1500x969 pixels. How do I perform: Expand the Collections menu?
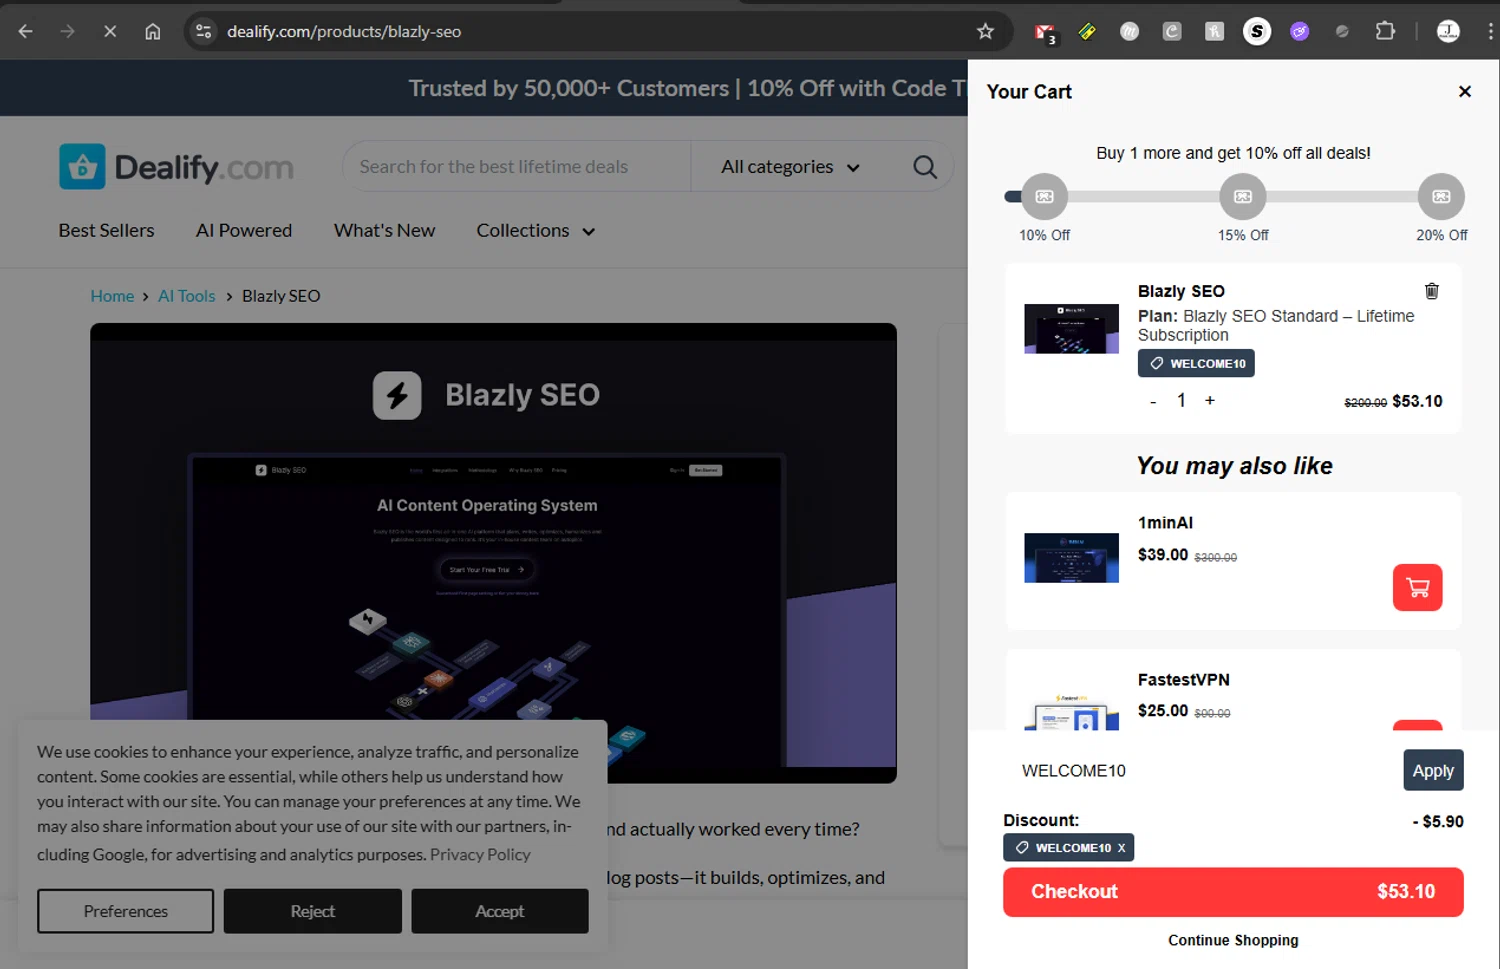(536, 230)
